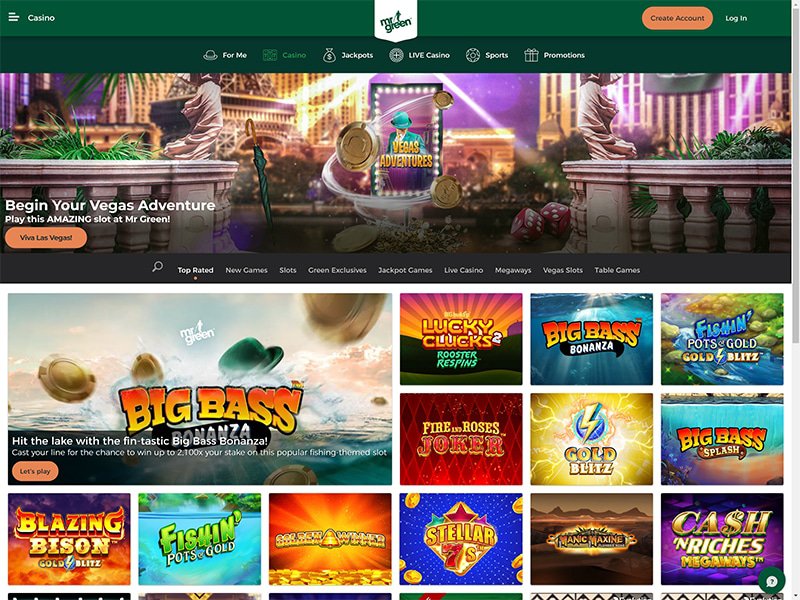Click the Log In link
This screenshot has height=600, width=800.
pyautogui.click(x=736, y=18)
